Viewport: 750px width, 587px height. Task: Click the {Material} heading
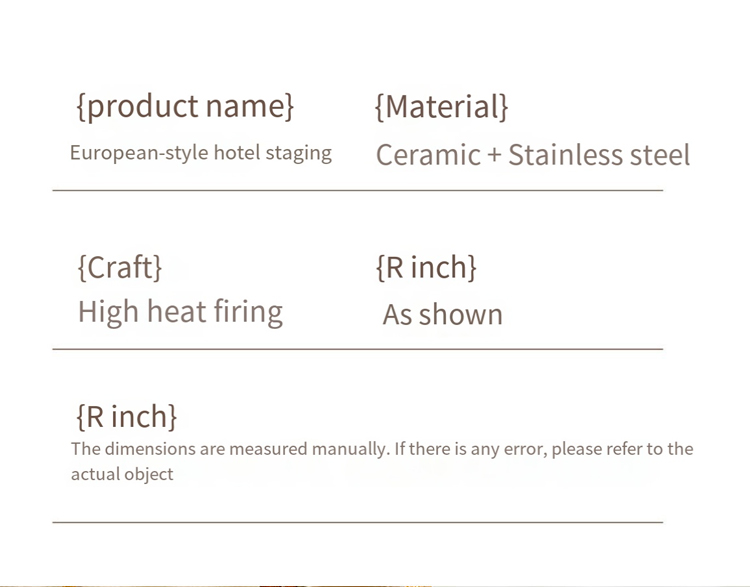click(441, 106)
